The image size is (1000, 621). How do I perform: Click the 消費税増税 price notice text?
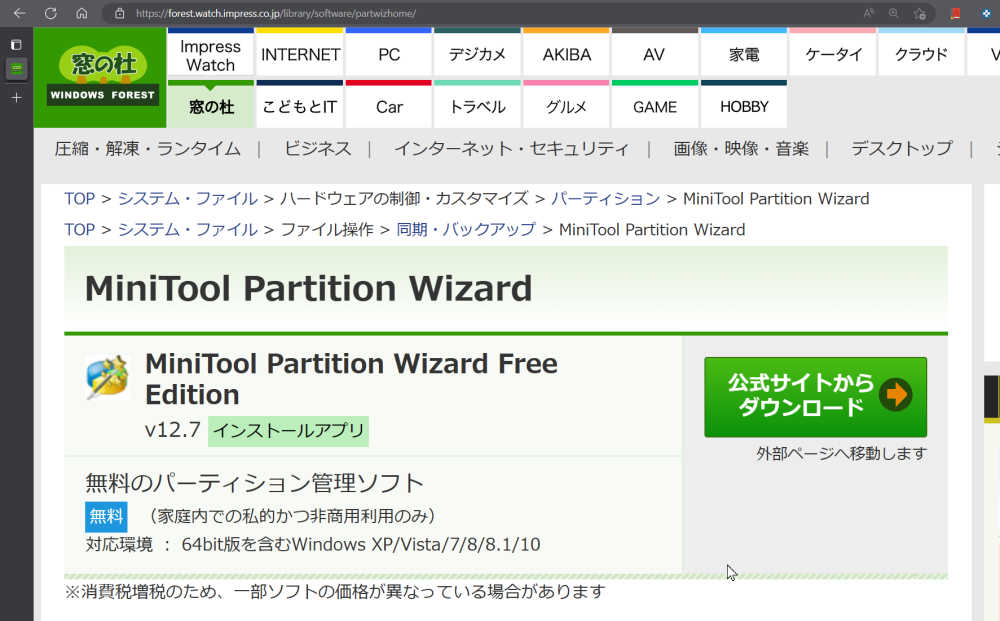coord(335,592)
